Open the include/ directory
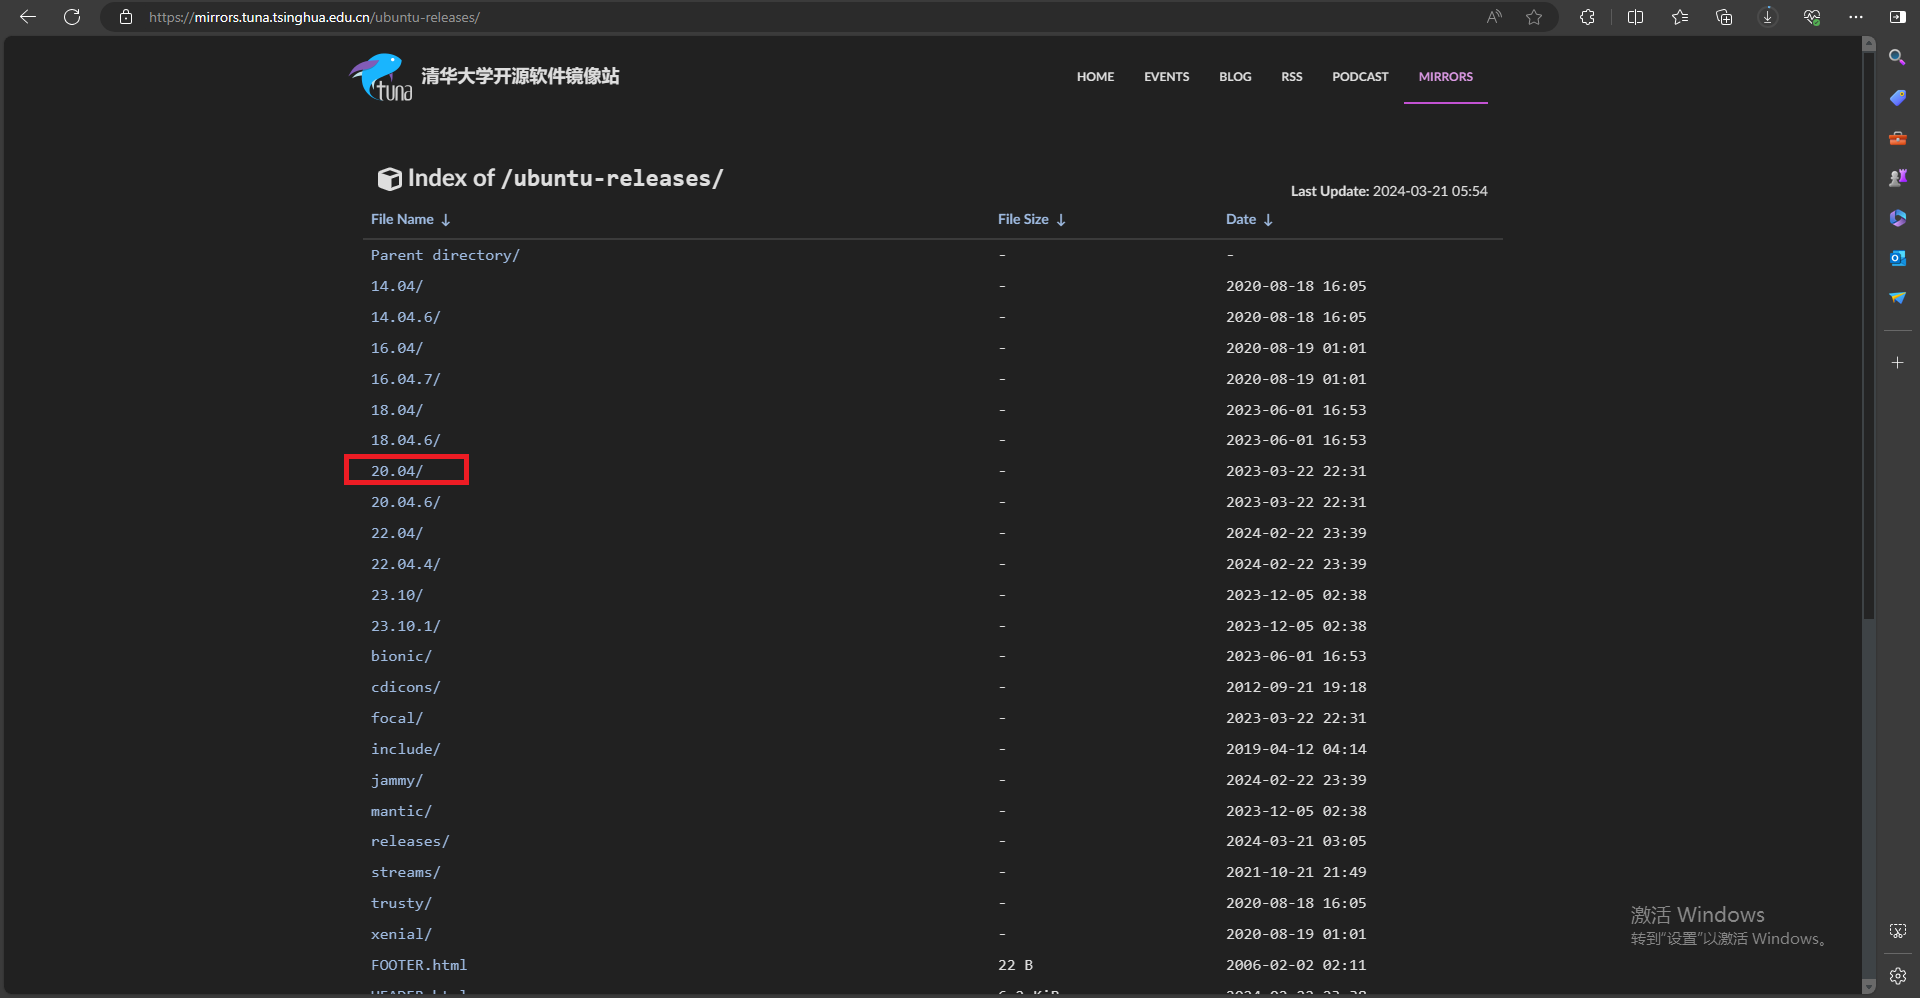This screenshot has width=1920, height=998. point(405,749)
